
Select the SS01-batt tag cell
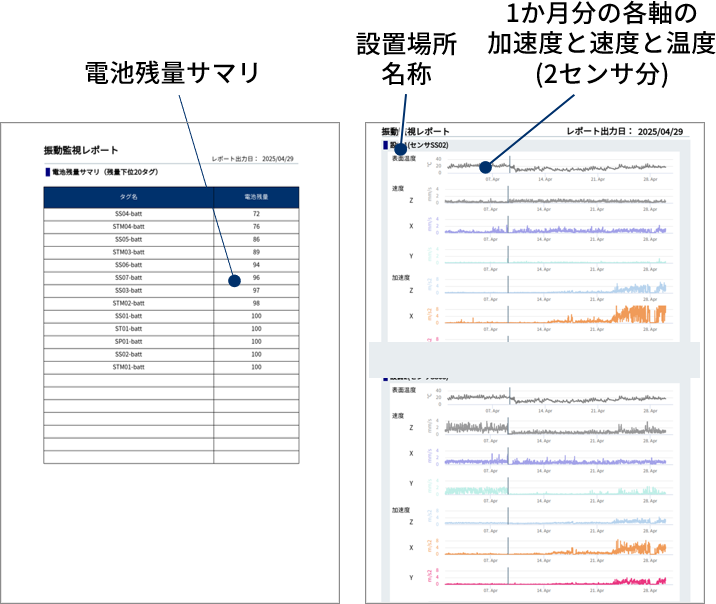pos(128,316)
